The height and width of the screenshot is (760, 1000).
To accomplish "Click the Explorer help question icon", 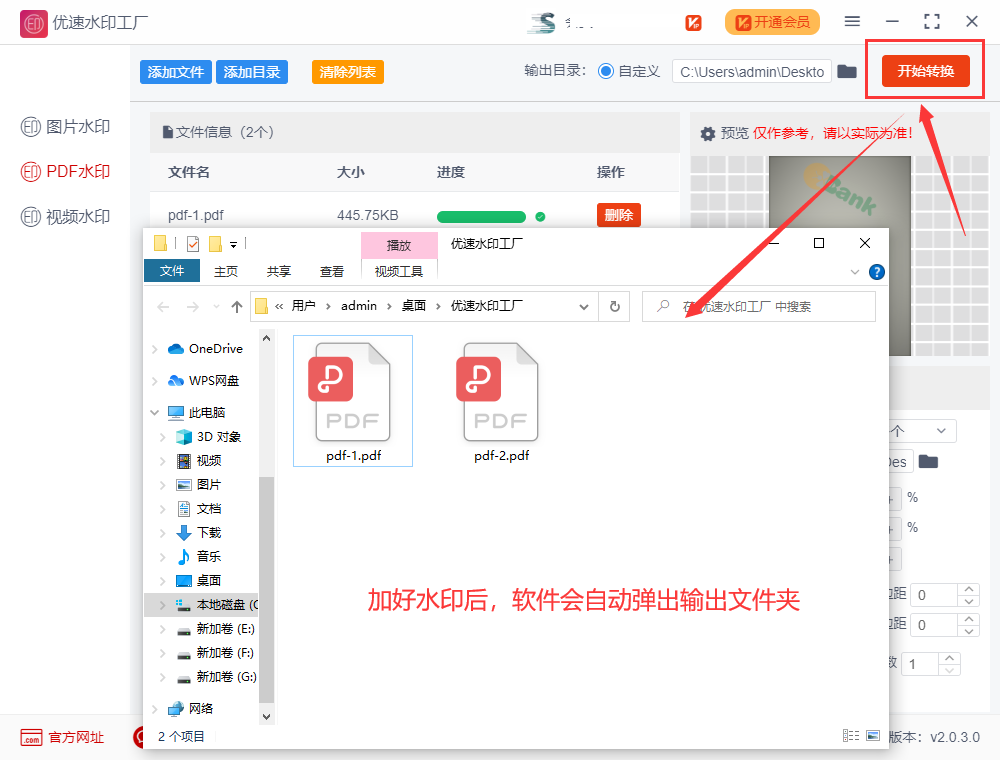I will (x=877, y=272).
